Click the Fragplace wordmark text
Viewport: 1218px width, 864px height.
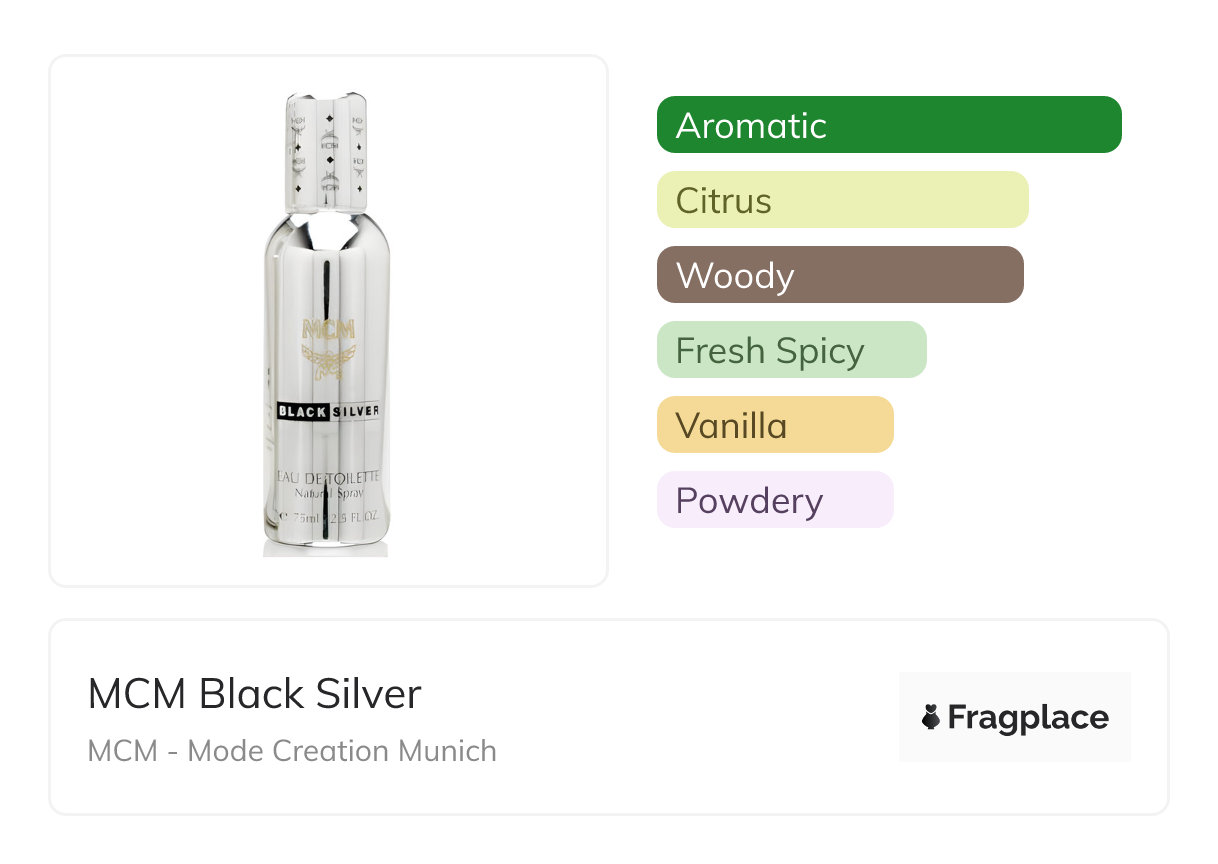click(1028, 718)
